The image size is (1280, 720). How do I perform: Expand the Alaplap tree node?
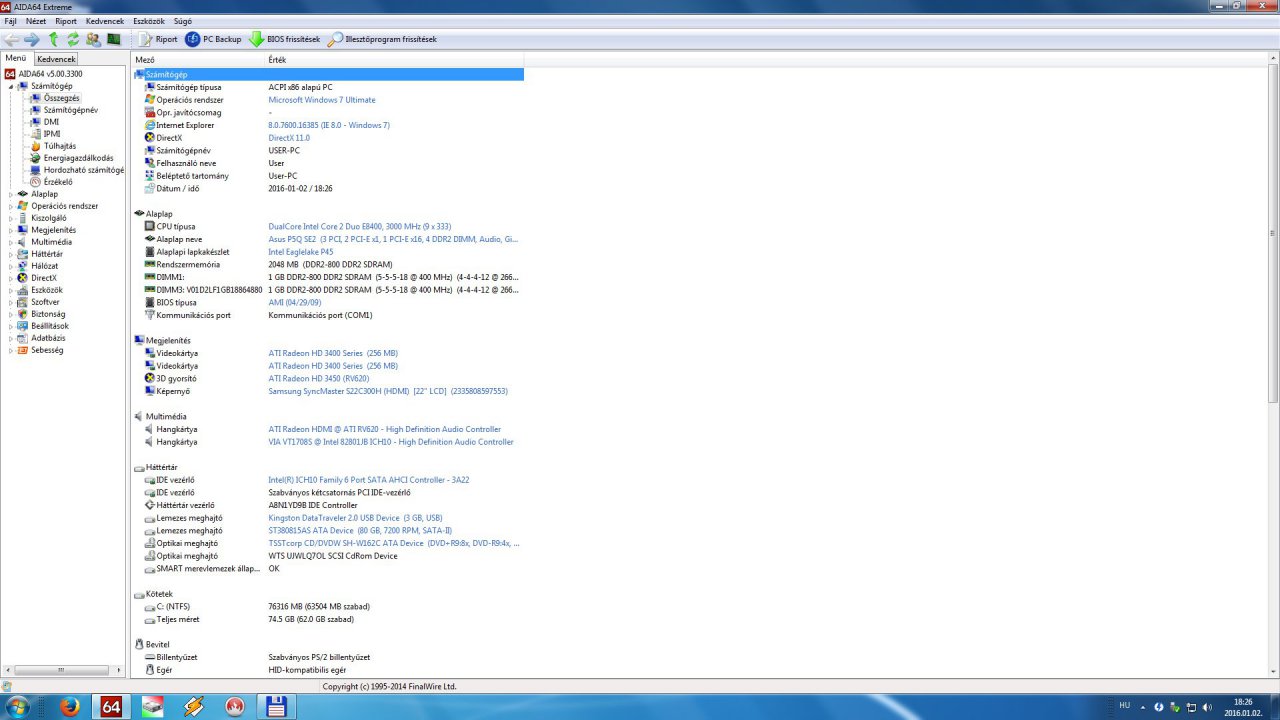[11, 194]
